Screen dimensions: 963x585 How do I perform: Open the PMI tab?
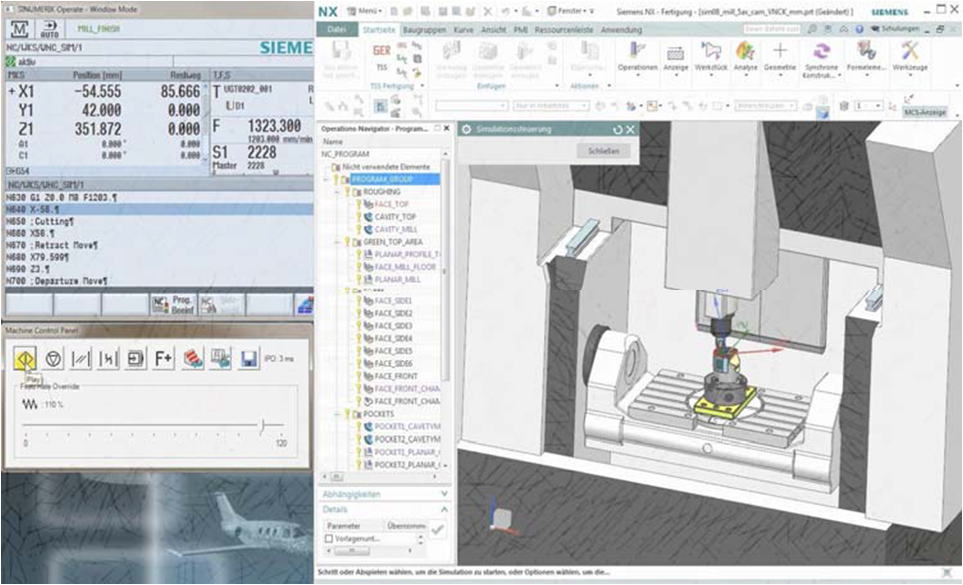[521, 29]
